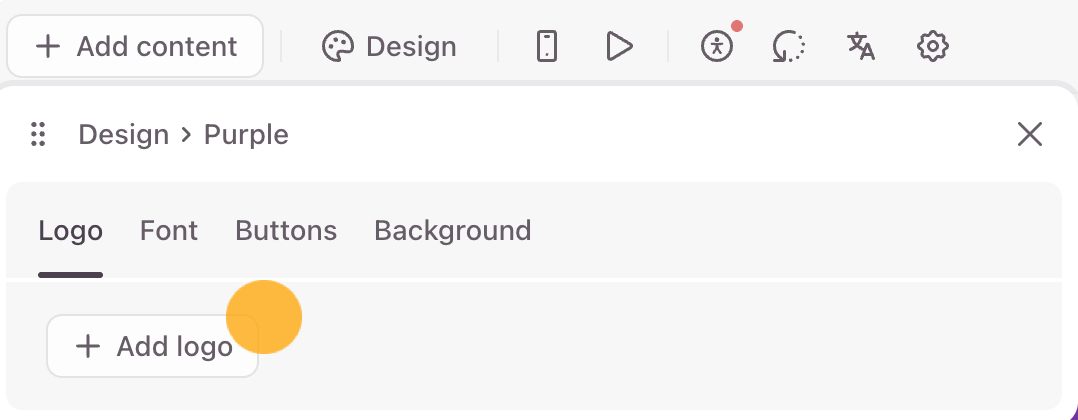The width and height of the screenshot is (1078, 420).
Task: Go back to Design in breadcrumb
Action: (x=124, y=134)
